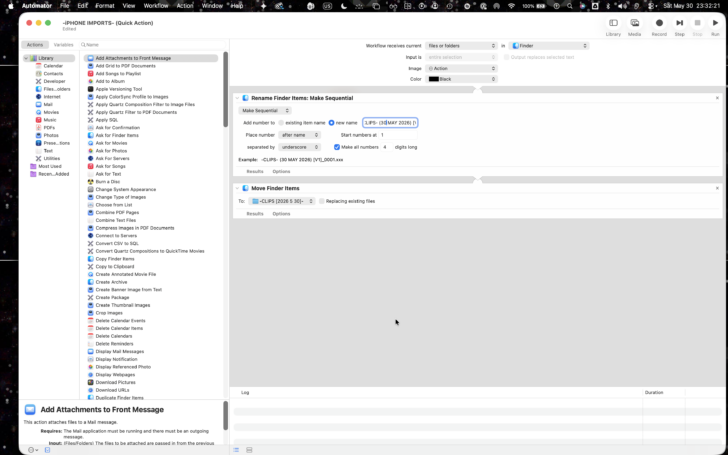Select the existing item name radio button
728x455 pixels.
[x=281, y=123]
